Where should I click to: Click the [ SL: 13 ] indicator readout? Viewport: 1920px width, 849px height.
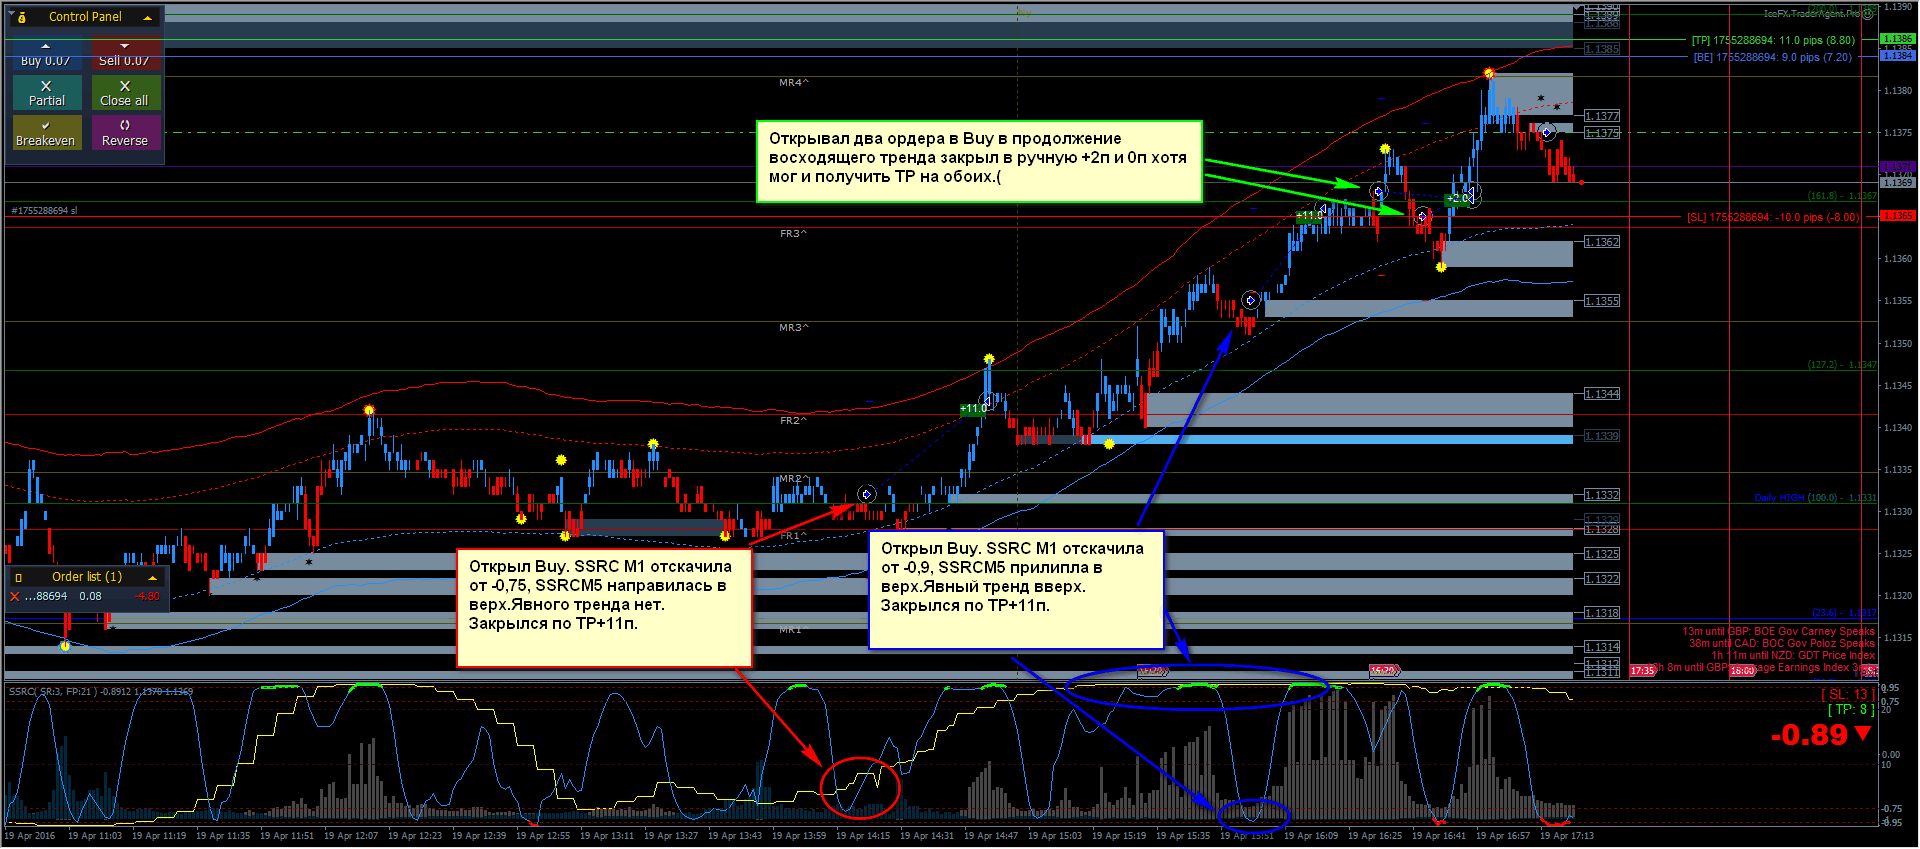point(1846,694)
